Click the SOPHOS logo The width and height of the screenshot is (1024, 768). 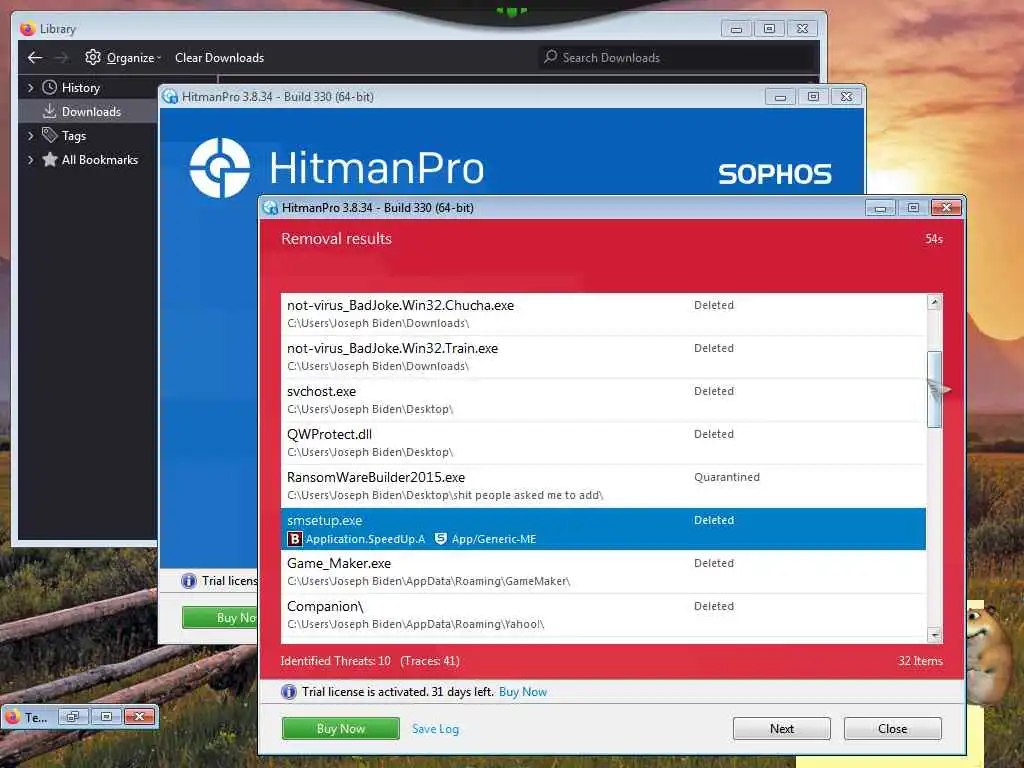pos(775,174)
